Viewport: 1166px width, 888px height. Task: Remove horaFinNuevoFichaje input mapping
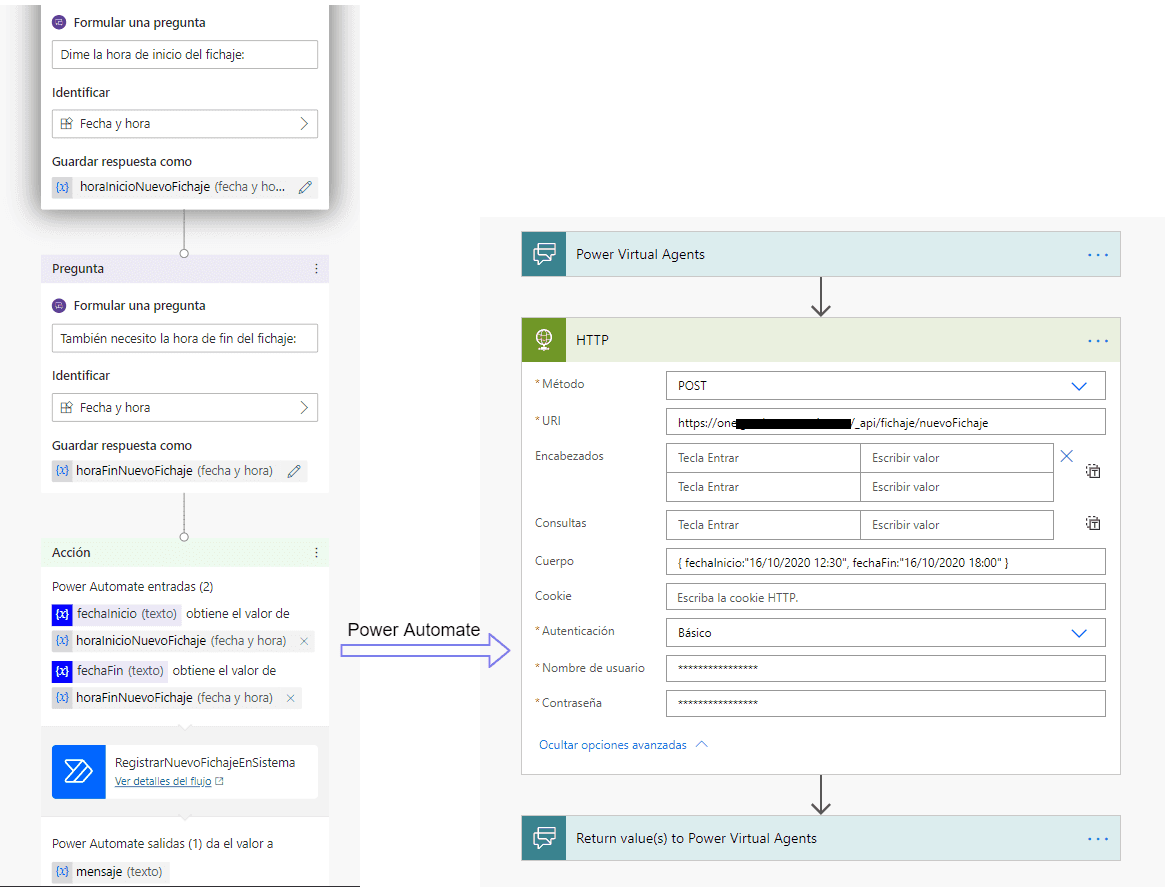click(x=291, y=698)
